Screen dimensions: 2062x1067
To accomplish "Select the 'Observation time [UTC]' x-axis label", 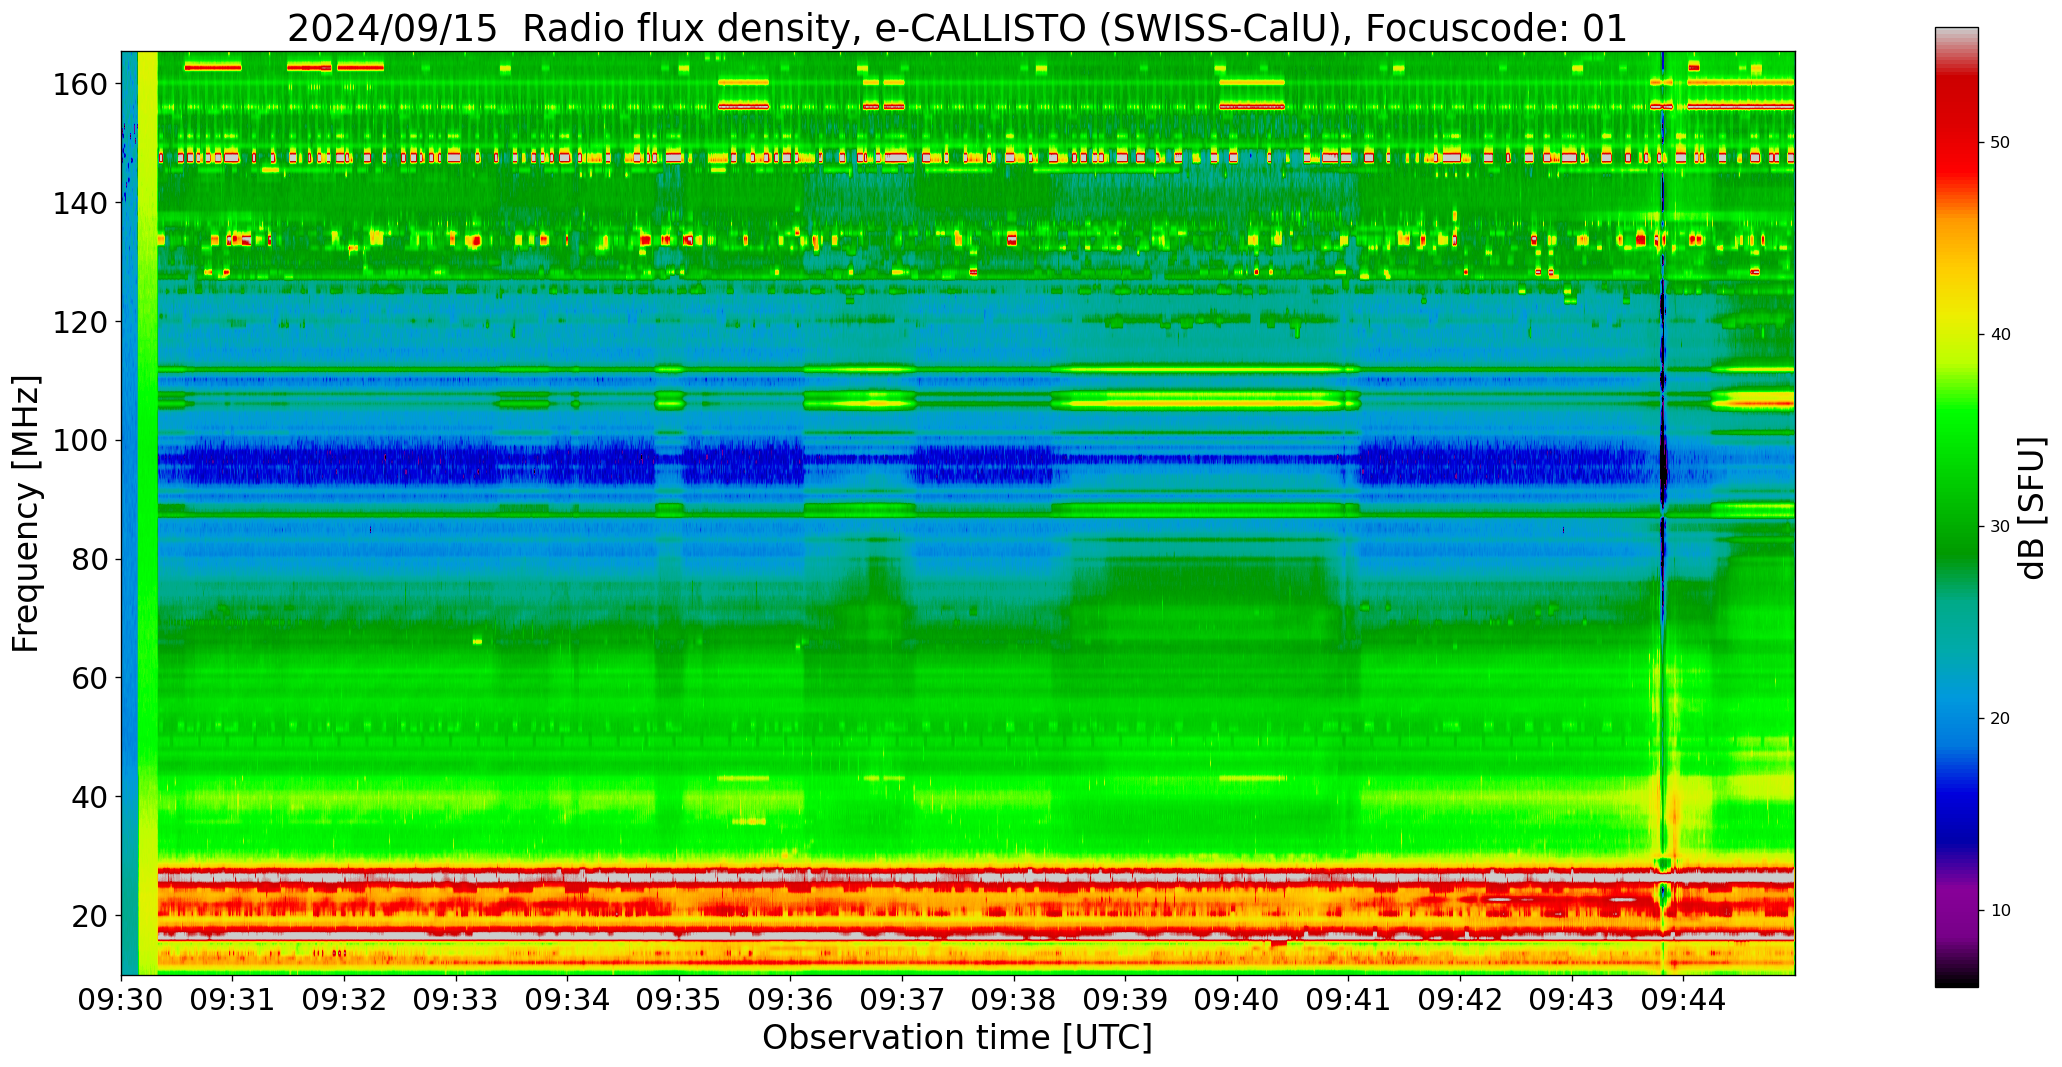I will [x=957, y=1037].
